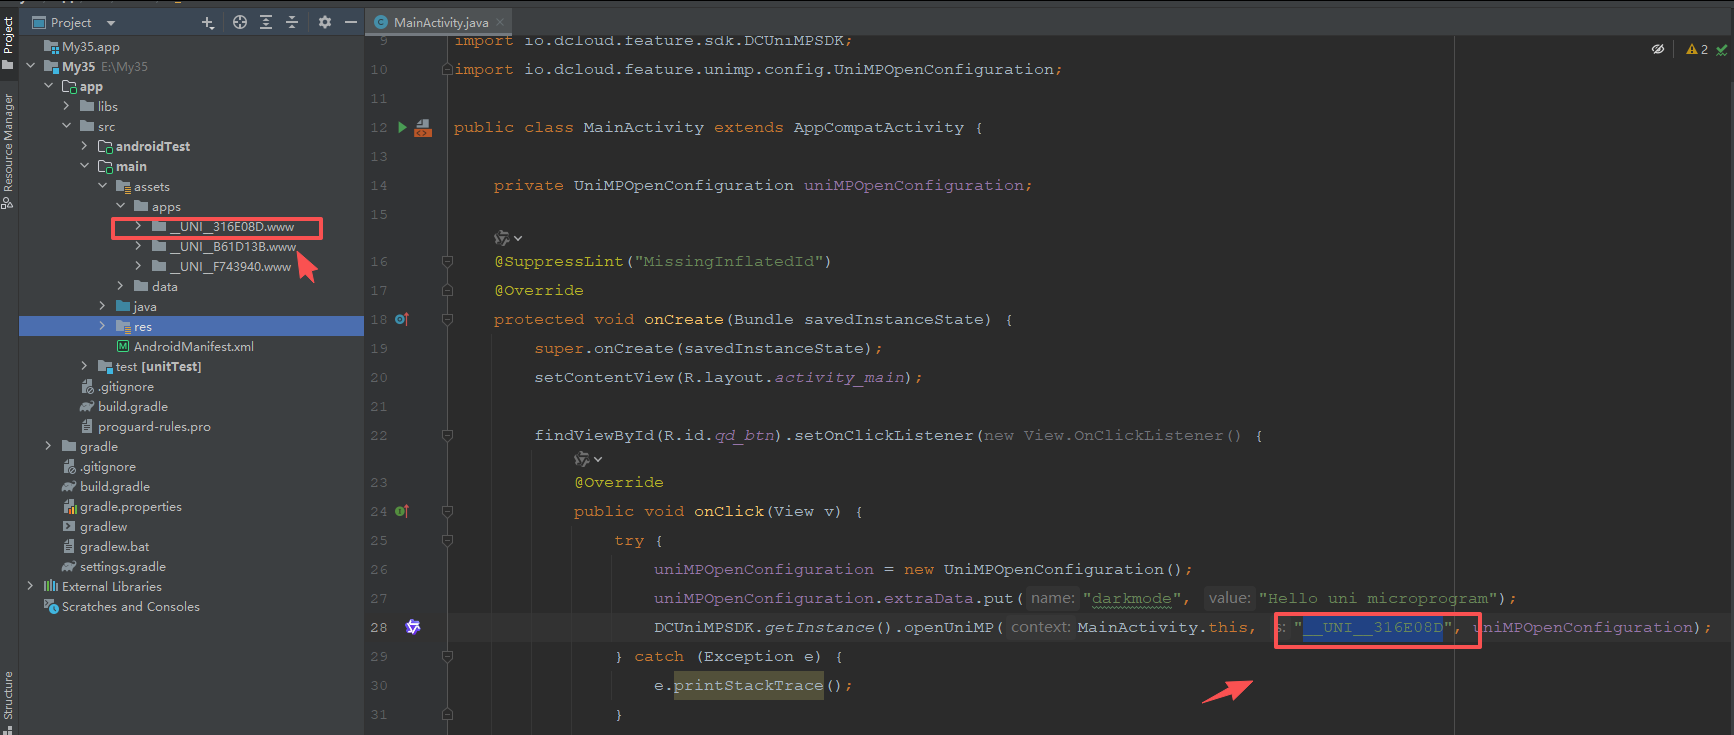The image size is (1734, 735).
Task: Select settings.gradle file
Action: click(x=122, y=567)
